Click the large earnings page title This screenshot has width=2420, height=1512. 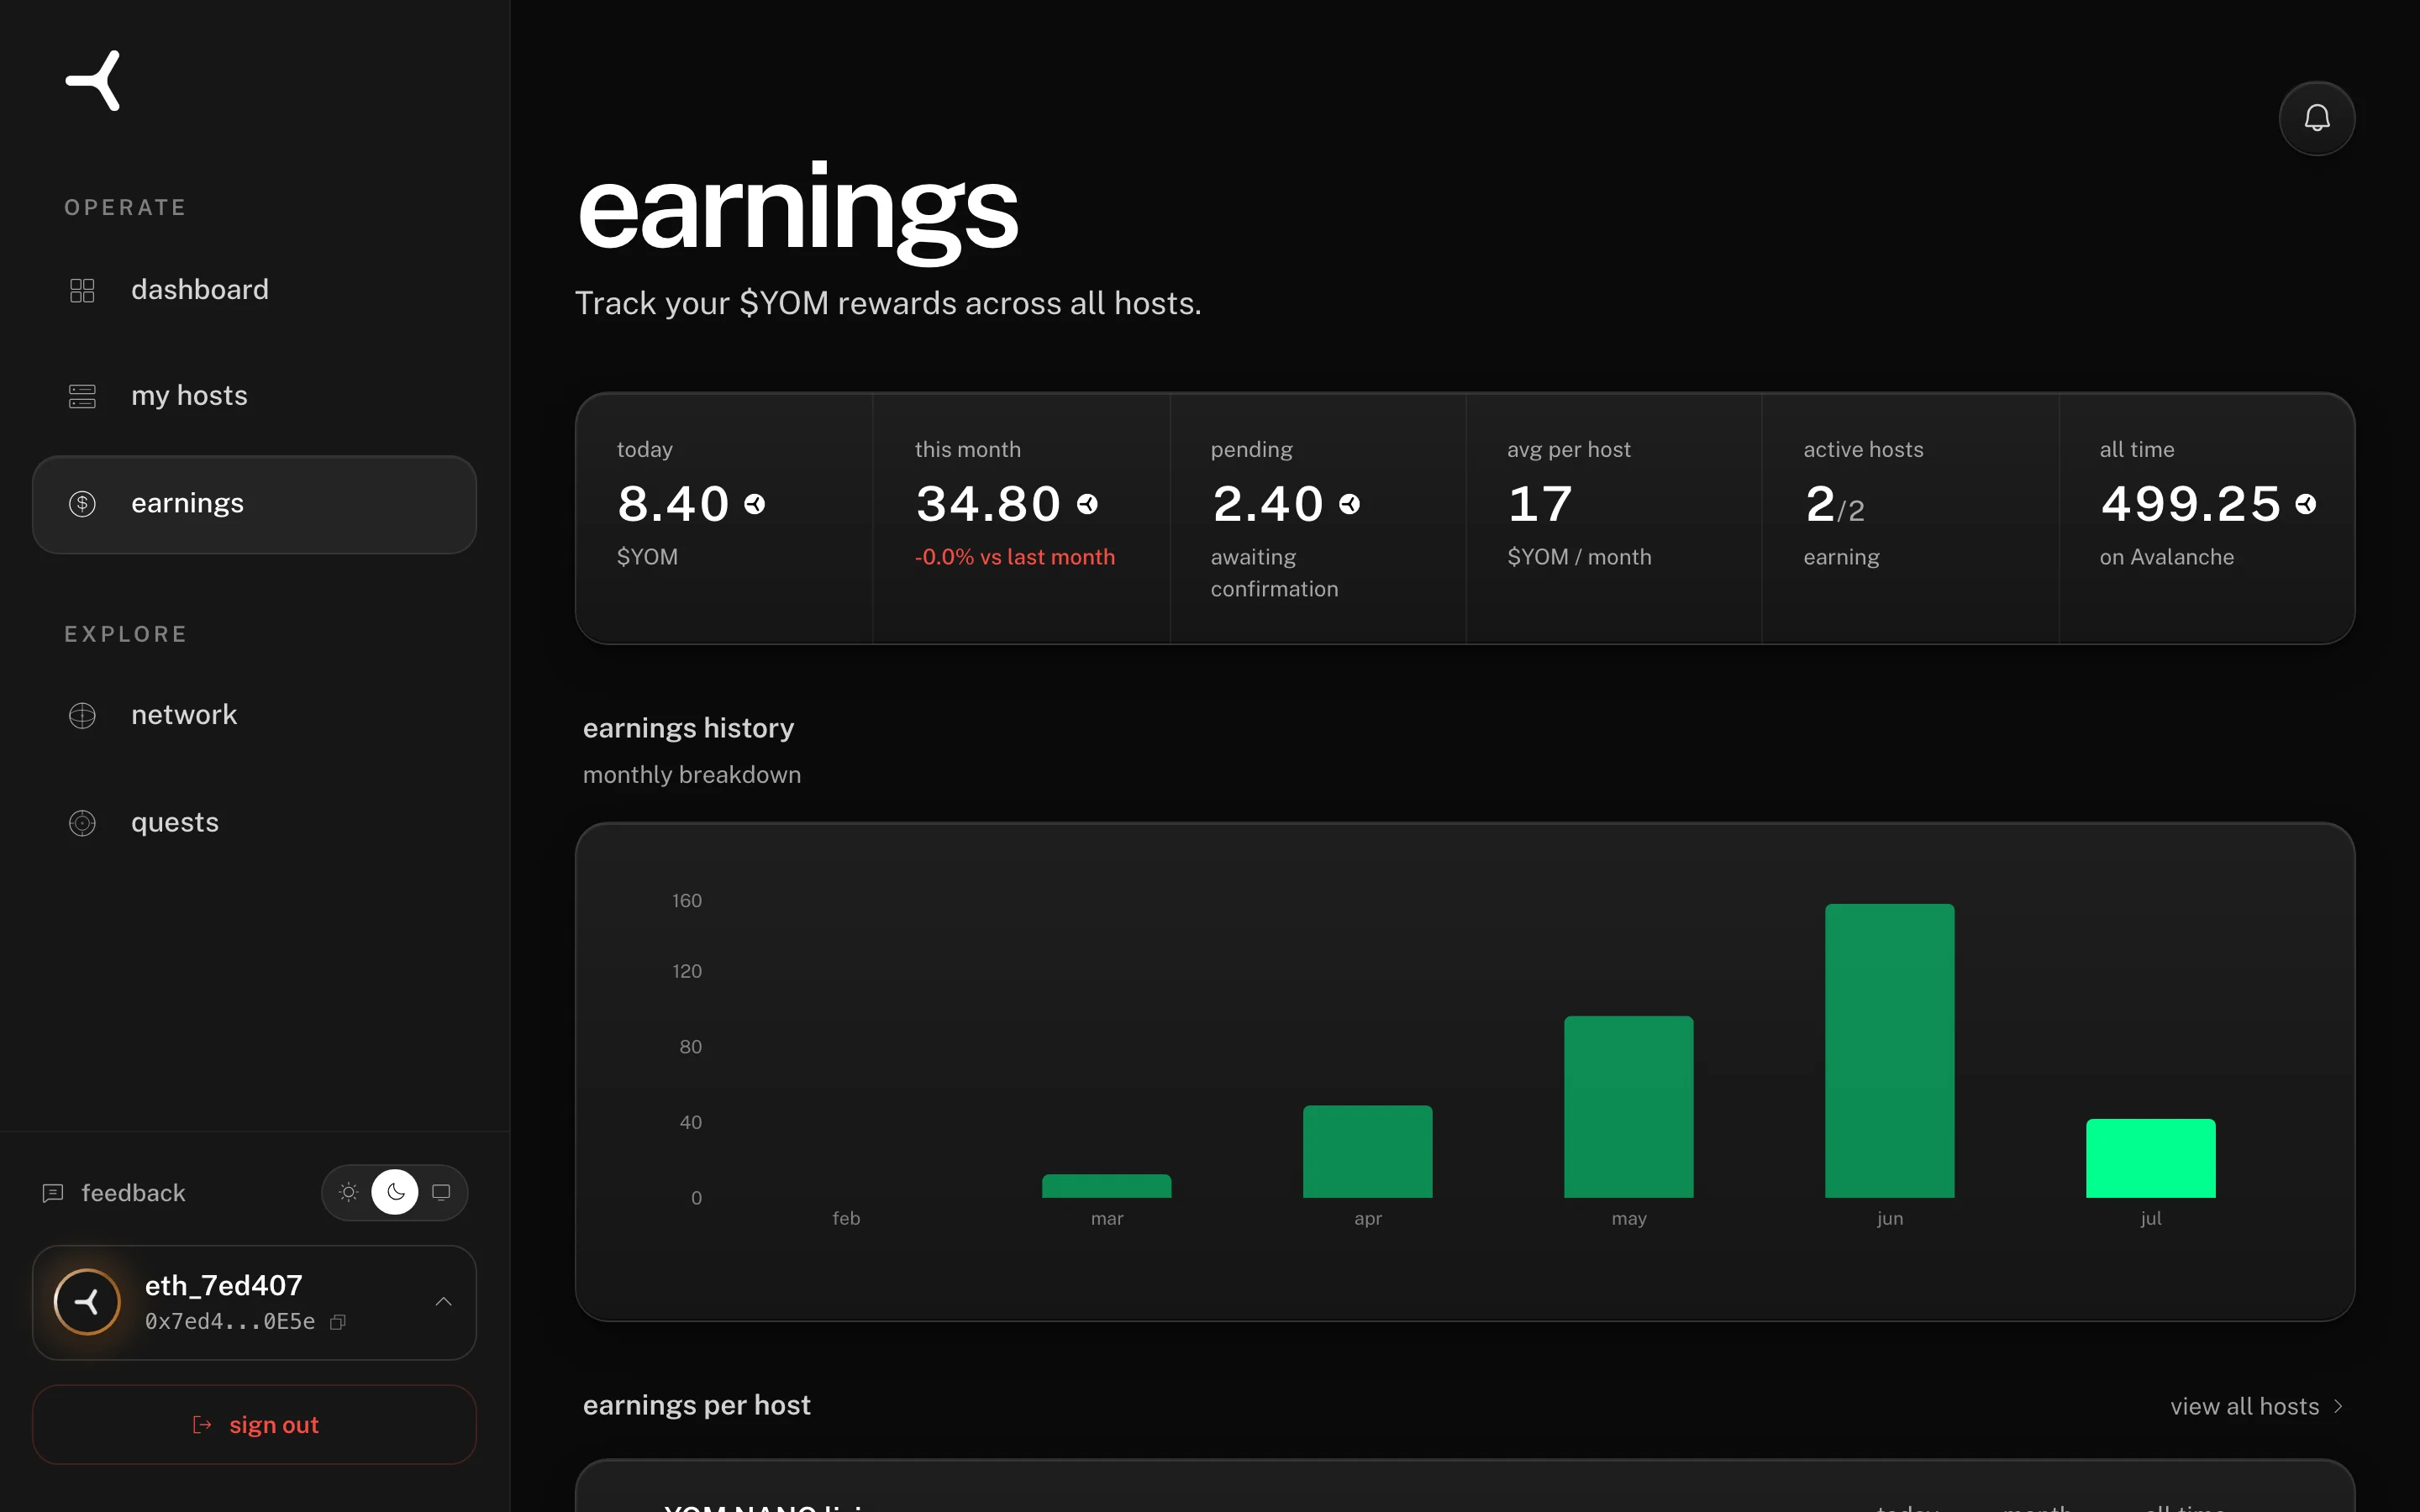(797, 212)
